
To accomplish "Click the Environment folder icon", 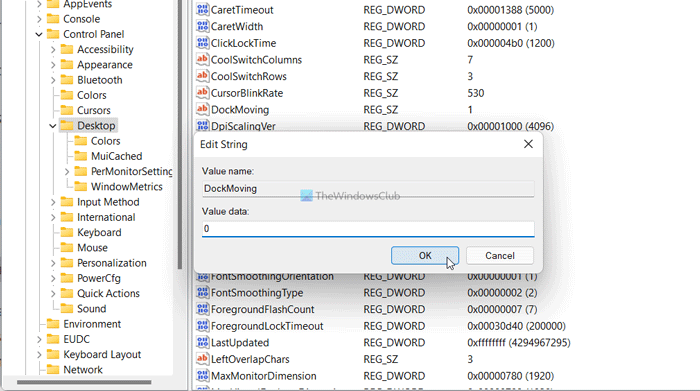I will tap(53, 324).
